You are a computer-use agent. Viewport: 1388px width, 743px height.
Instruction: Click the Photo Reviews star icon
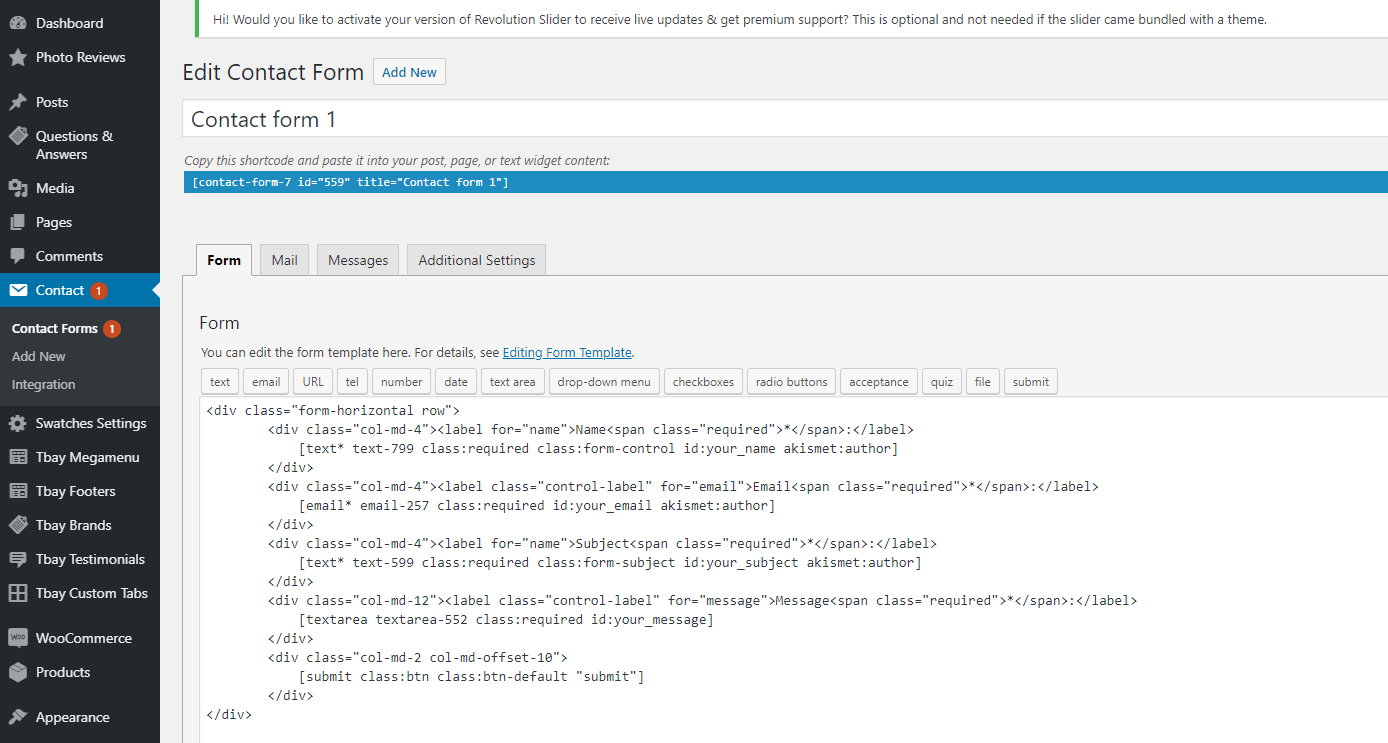click(18, 57)
